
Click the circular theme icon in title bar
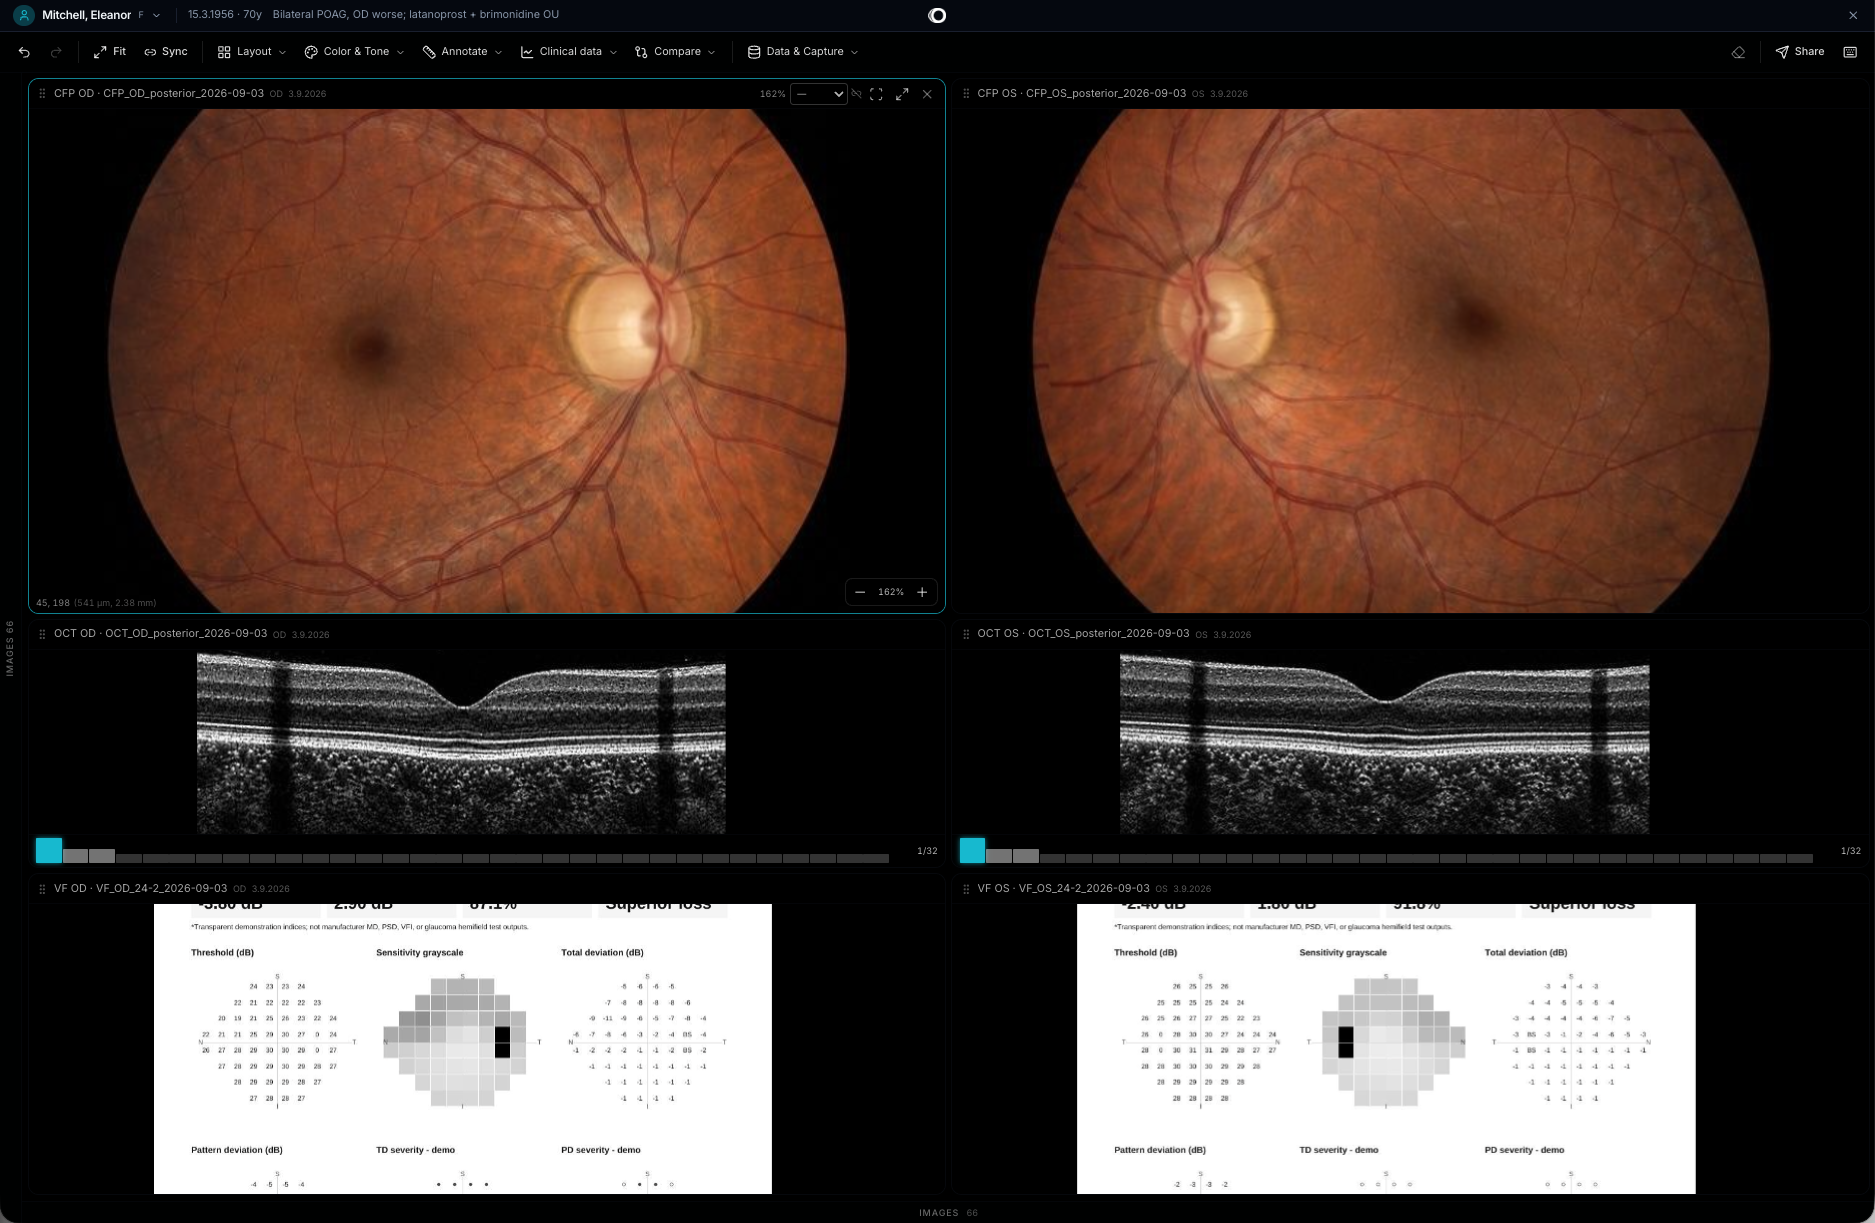point(937,15)
